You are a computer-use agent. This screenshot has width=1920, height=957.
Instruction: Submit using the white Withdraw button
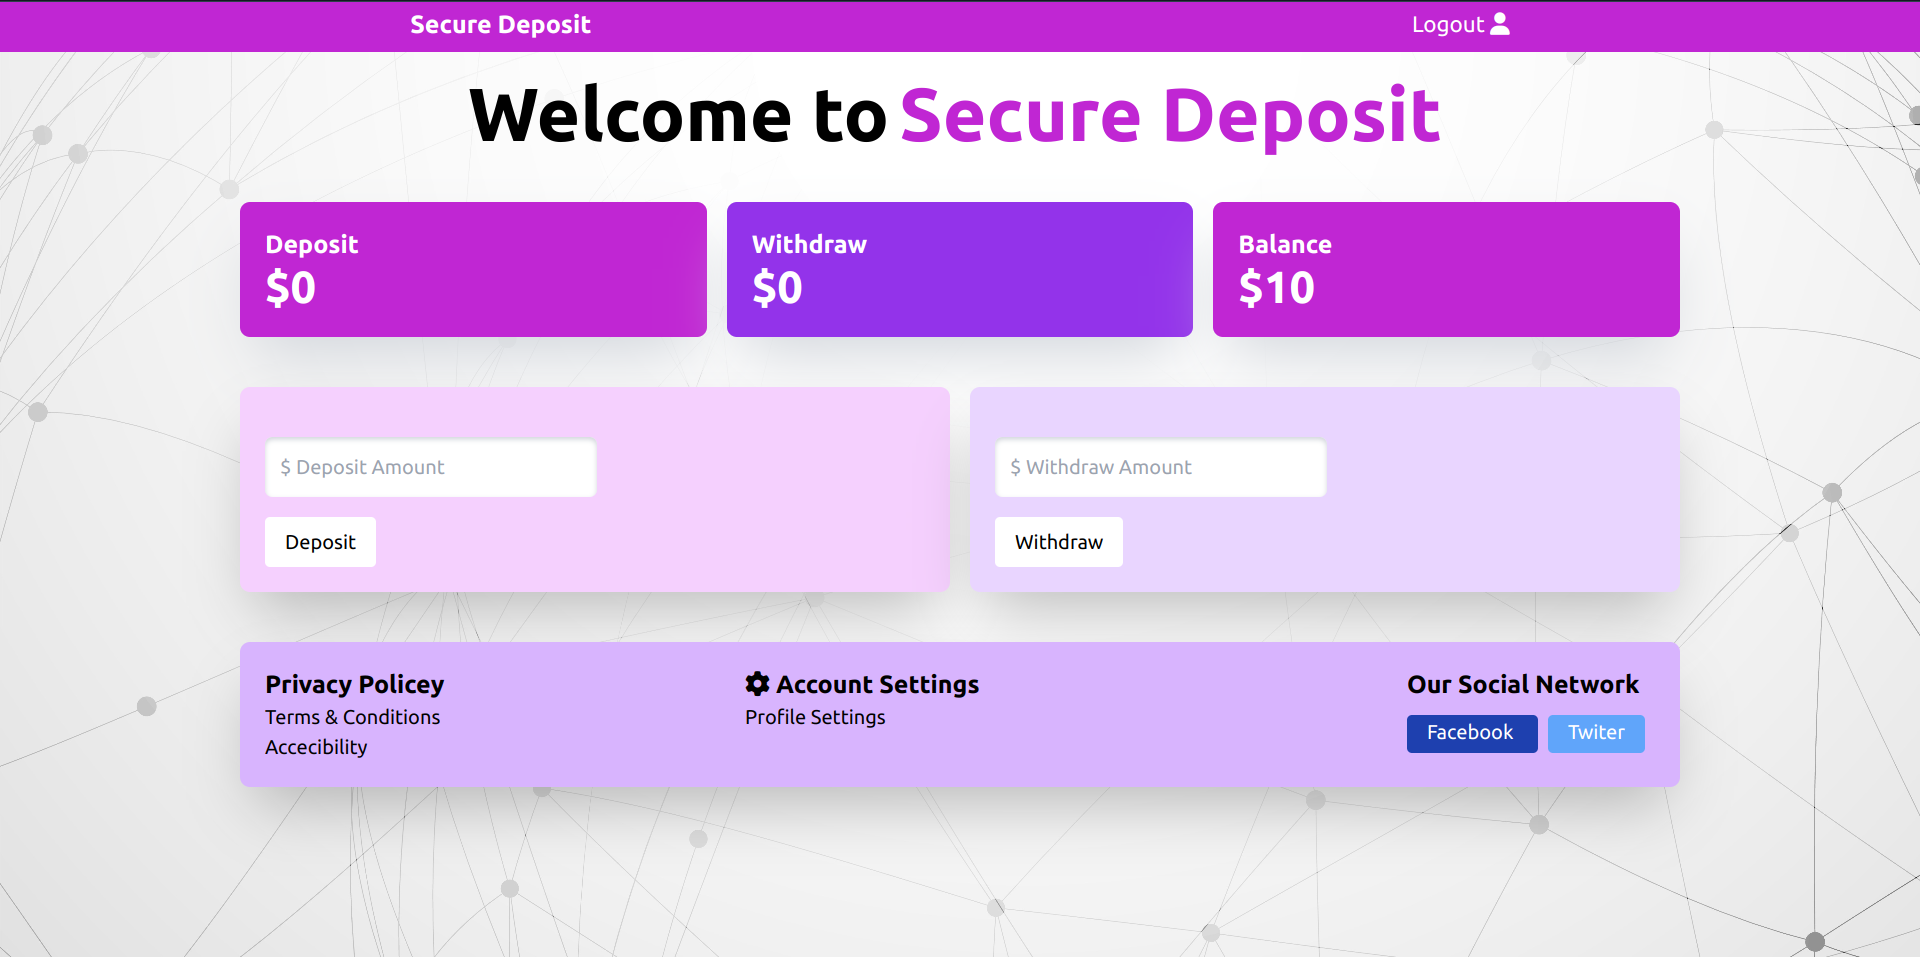point(1058,542)
